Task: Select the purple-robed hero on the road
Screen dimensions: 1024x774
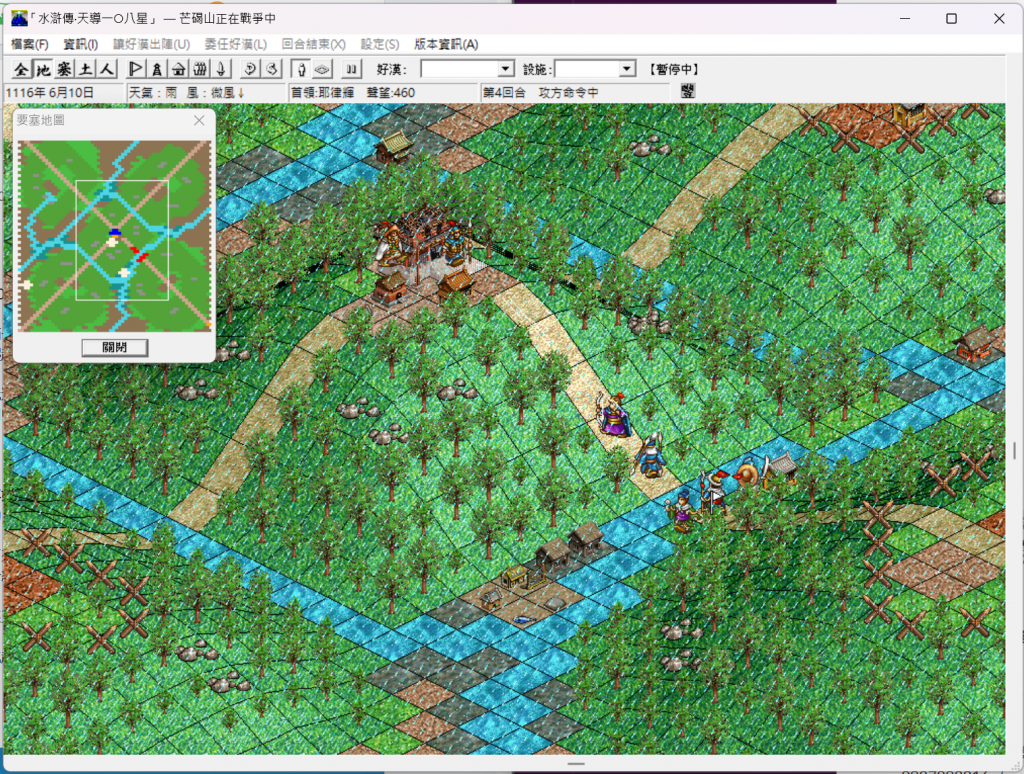Action: click(x=615, y=415)
